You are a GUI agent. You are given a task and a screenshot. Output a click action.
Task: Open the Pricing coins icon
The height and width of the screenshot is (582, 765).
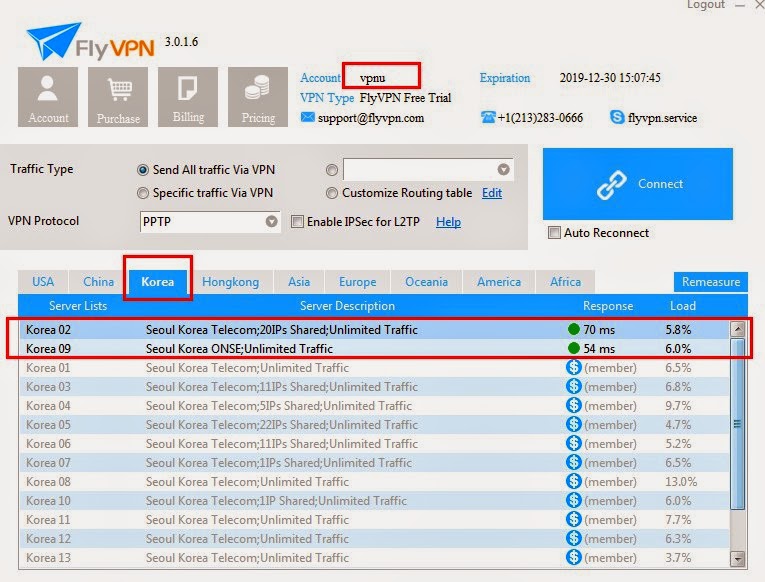pyautogui.click(x=258, y=97)
